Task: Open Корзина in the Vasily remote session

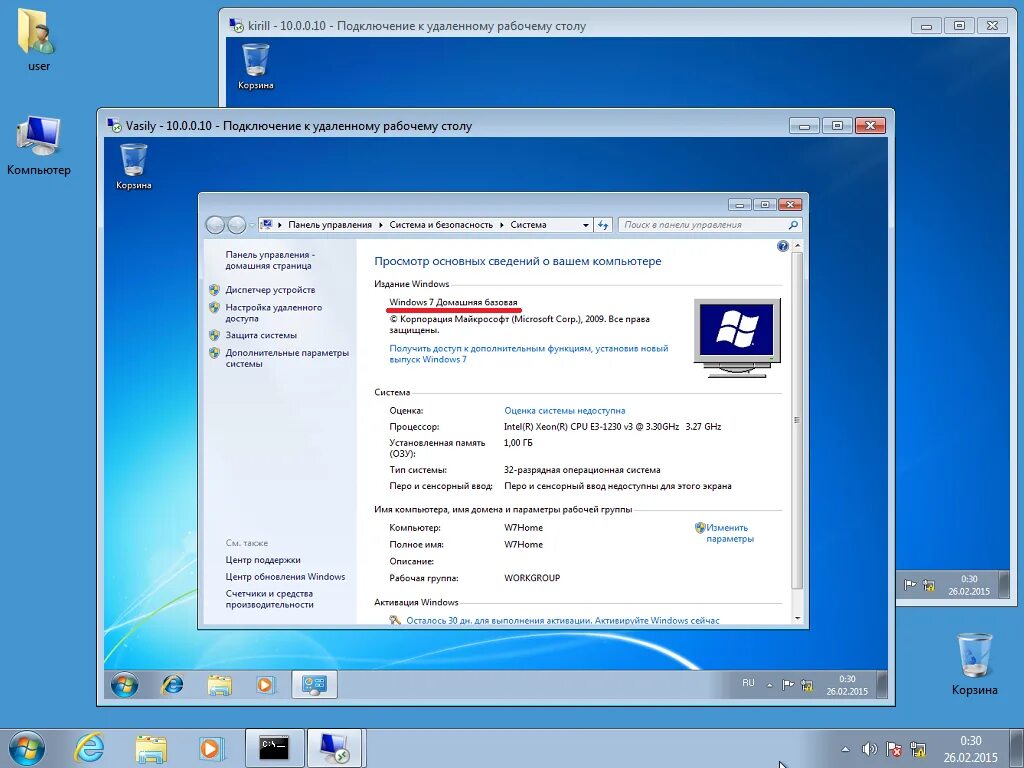Action: [133, 166]
